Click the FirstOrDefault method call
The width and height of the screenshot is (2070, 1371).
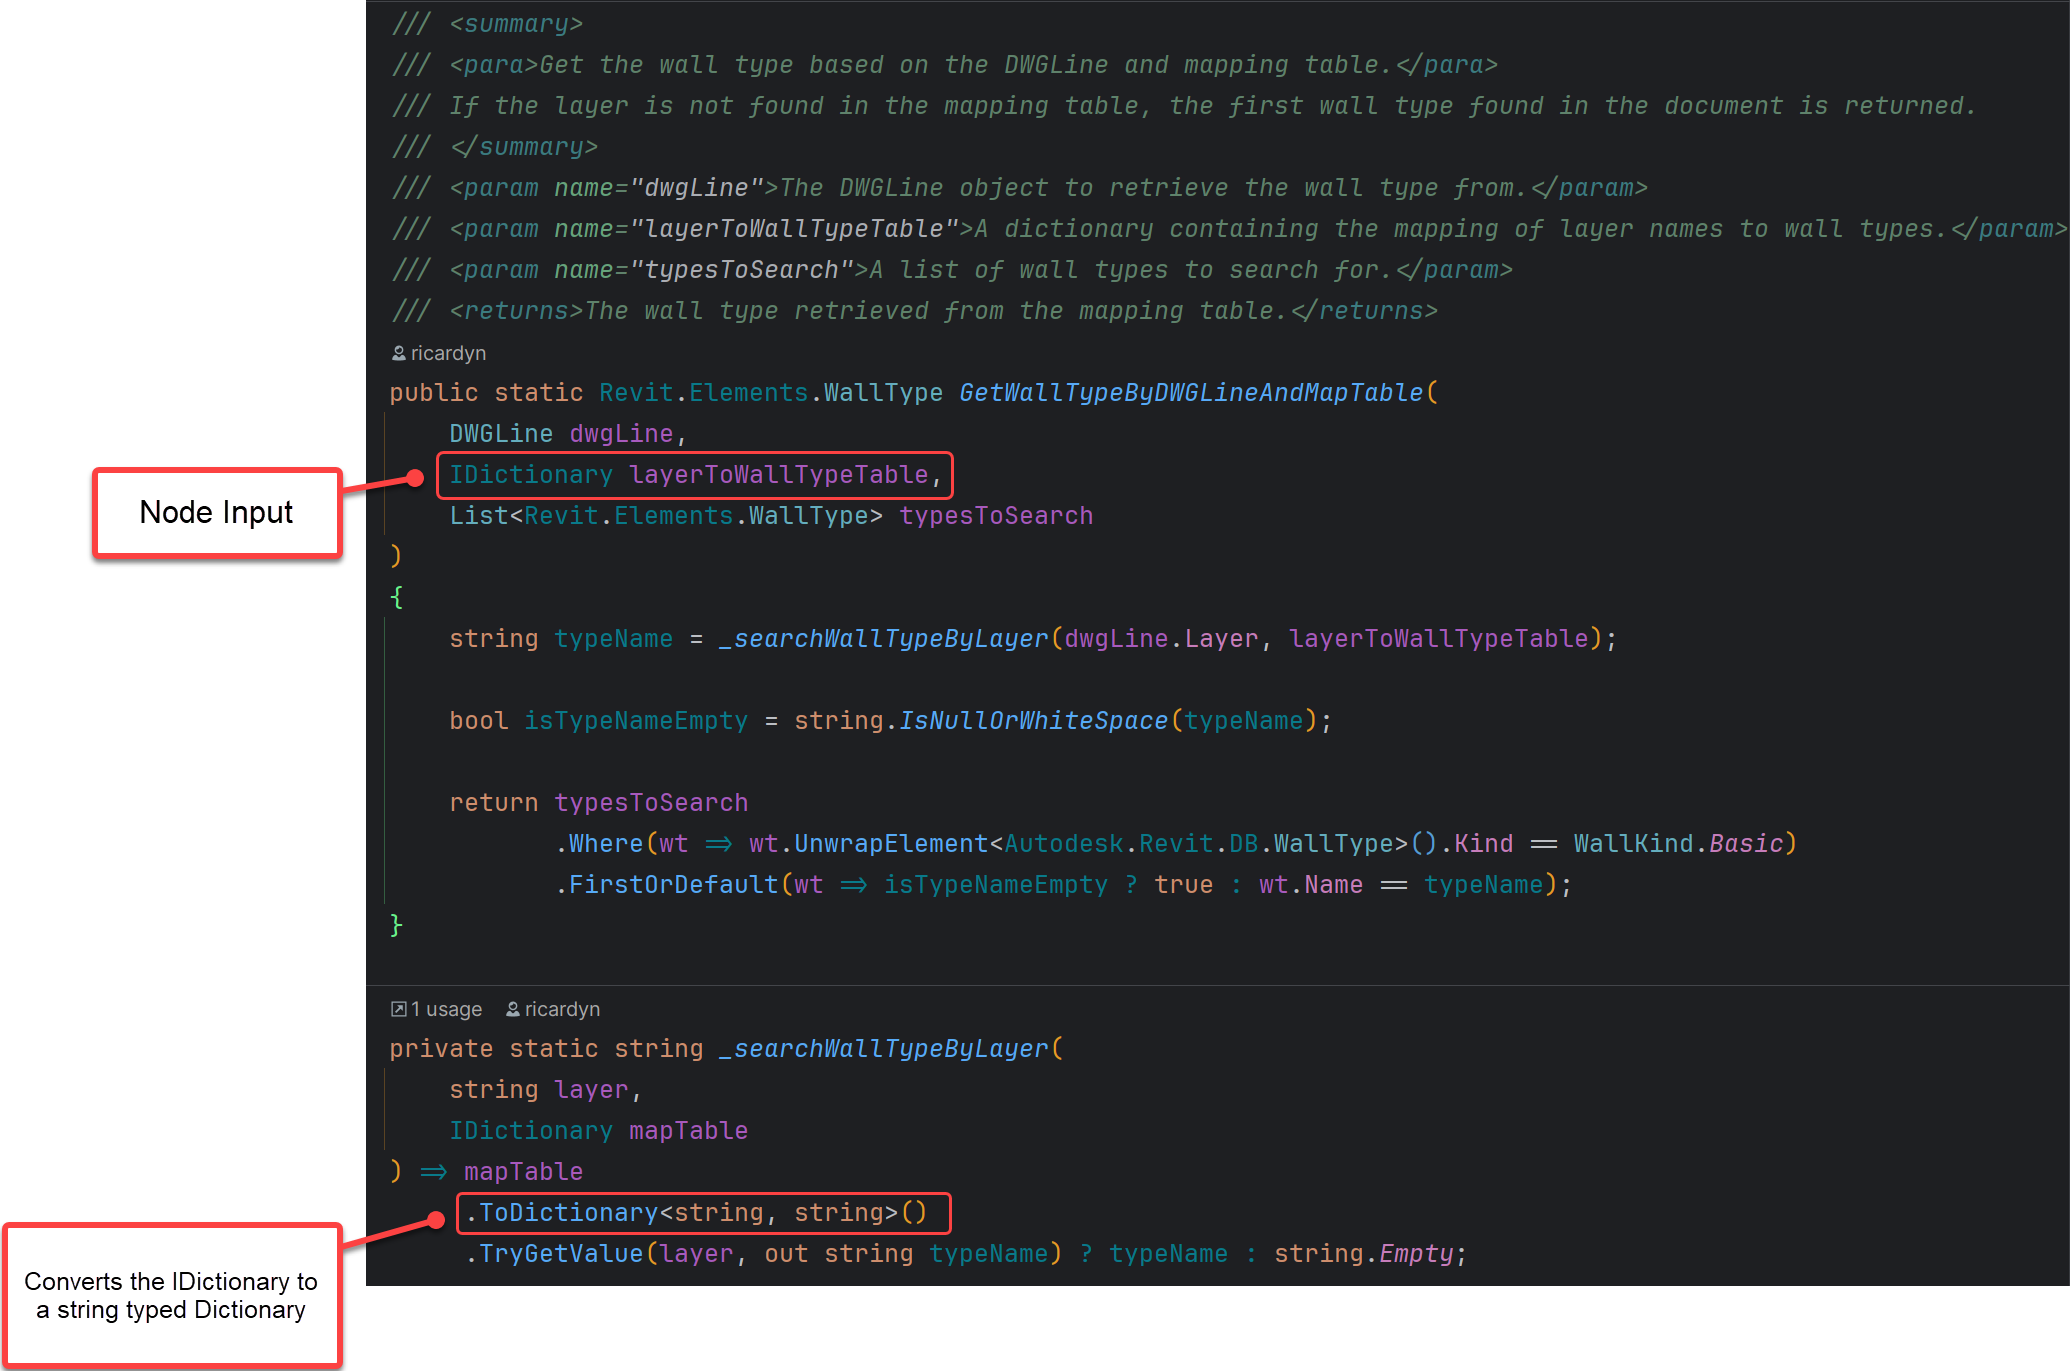(672, 884)
